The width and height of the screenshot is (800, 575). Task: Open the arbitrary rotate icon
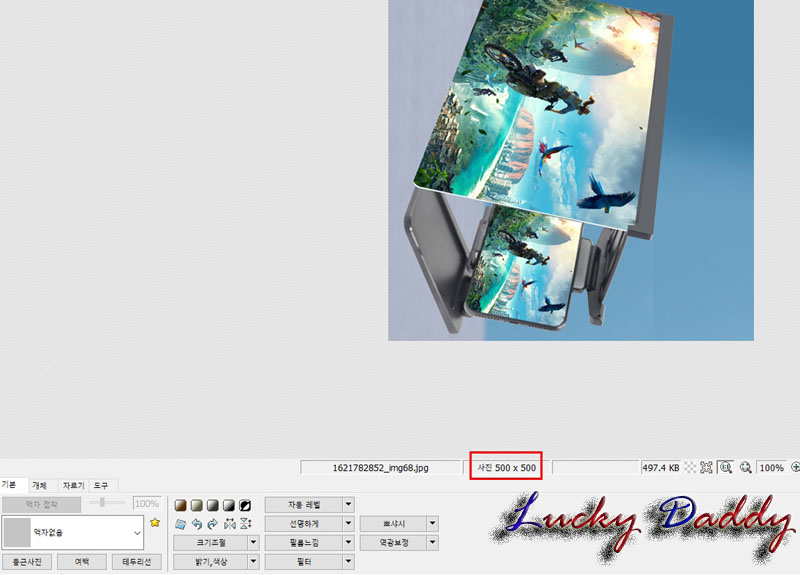(x=180, y=523)
